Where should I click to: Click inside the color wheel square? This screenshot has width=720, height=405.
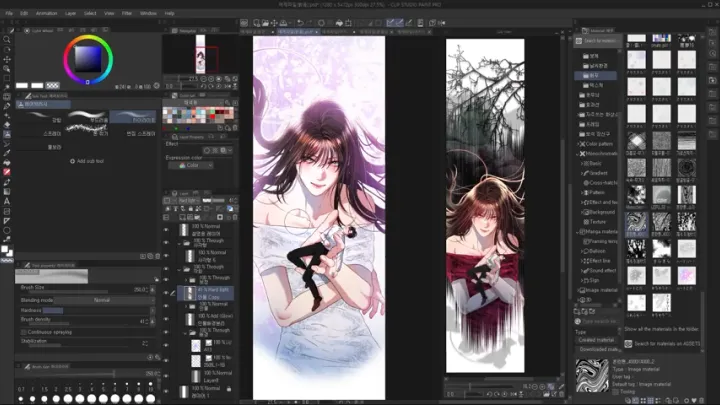pos(88,59)
